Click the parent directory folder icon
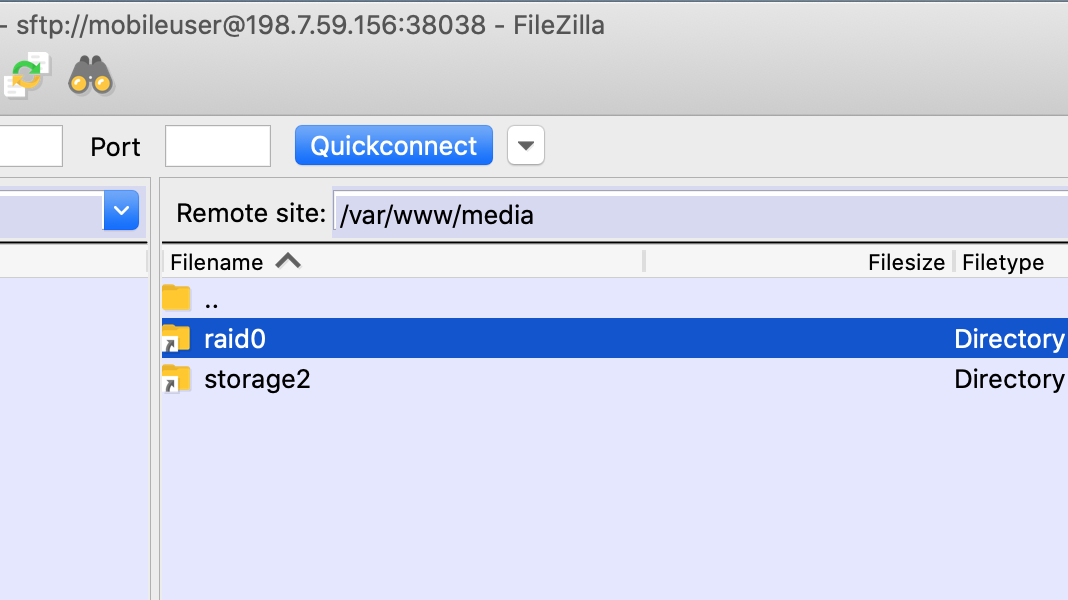The width and height of the screenshot is (1068, 600). 176,298
